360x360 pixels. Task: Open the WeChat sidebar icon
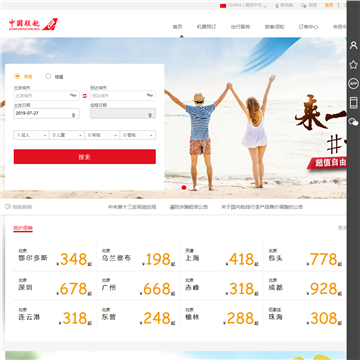click(353, 122)
